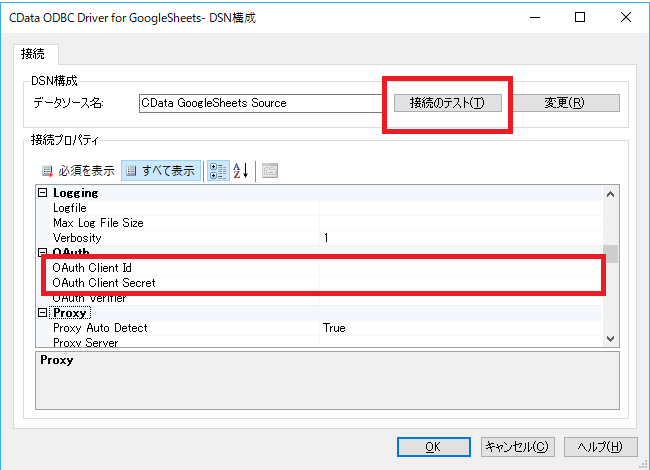Click the property grid scroll up arrow

(x=610, y=194)
